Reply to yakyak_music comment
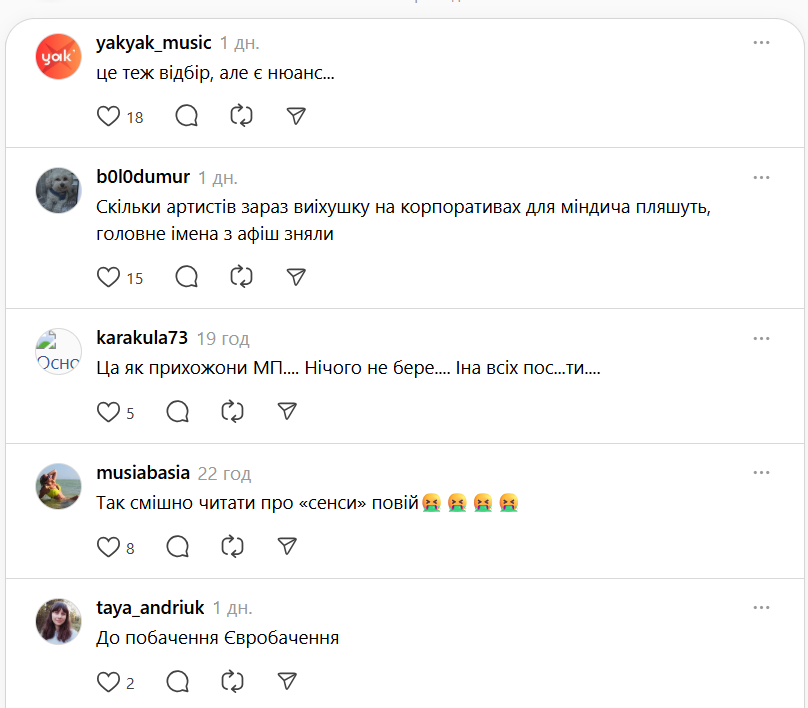This screenshot has width=808, height=708. 187,116
